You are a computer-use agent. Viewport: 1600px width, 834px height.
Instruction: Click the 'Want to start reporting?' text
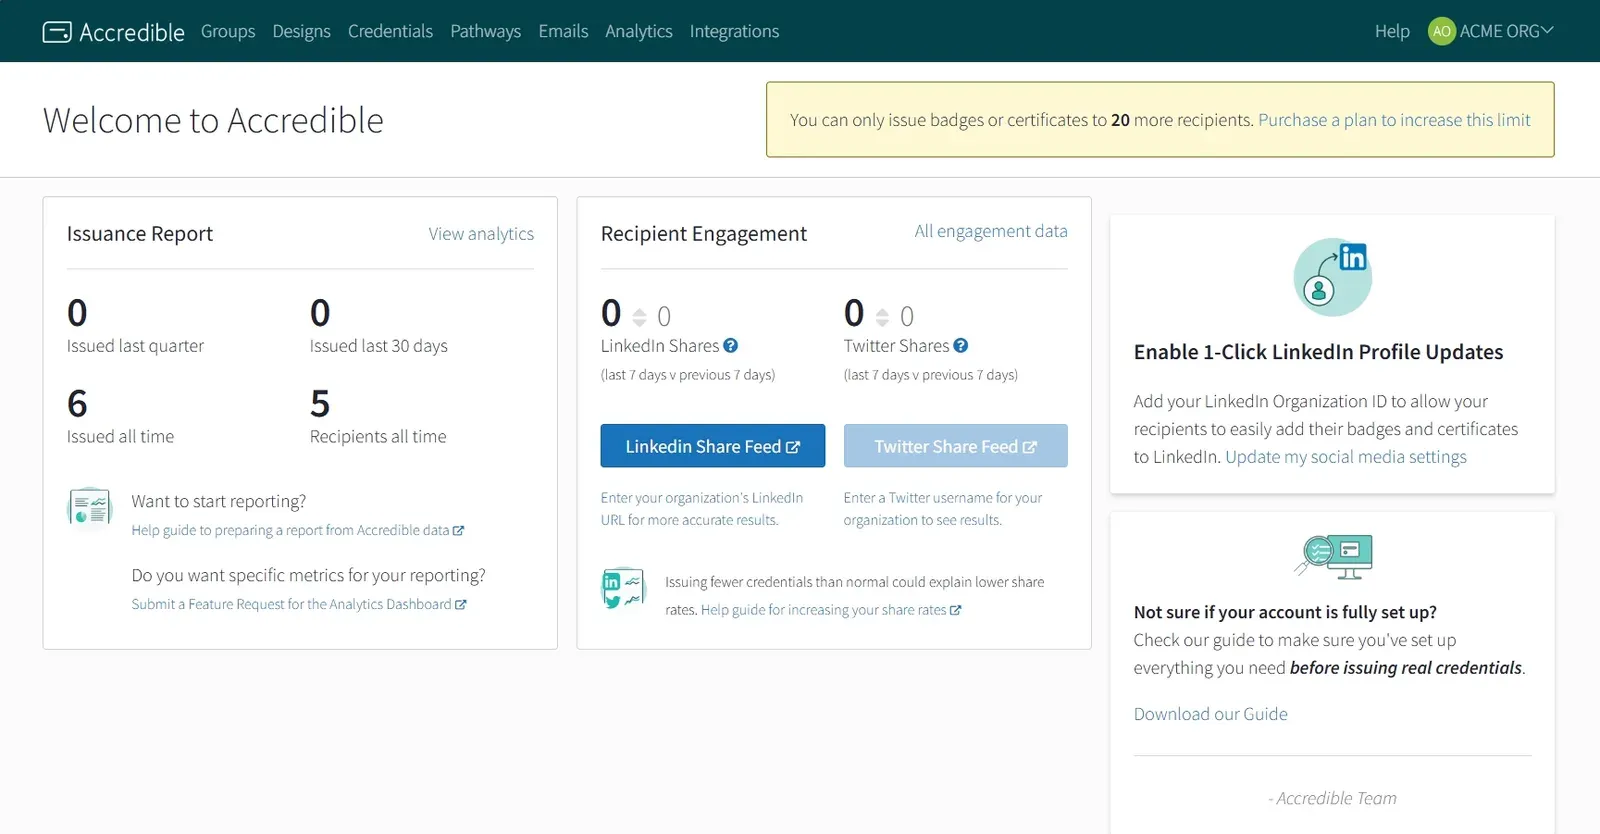[x=219, y=501]
